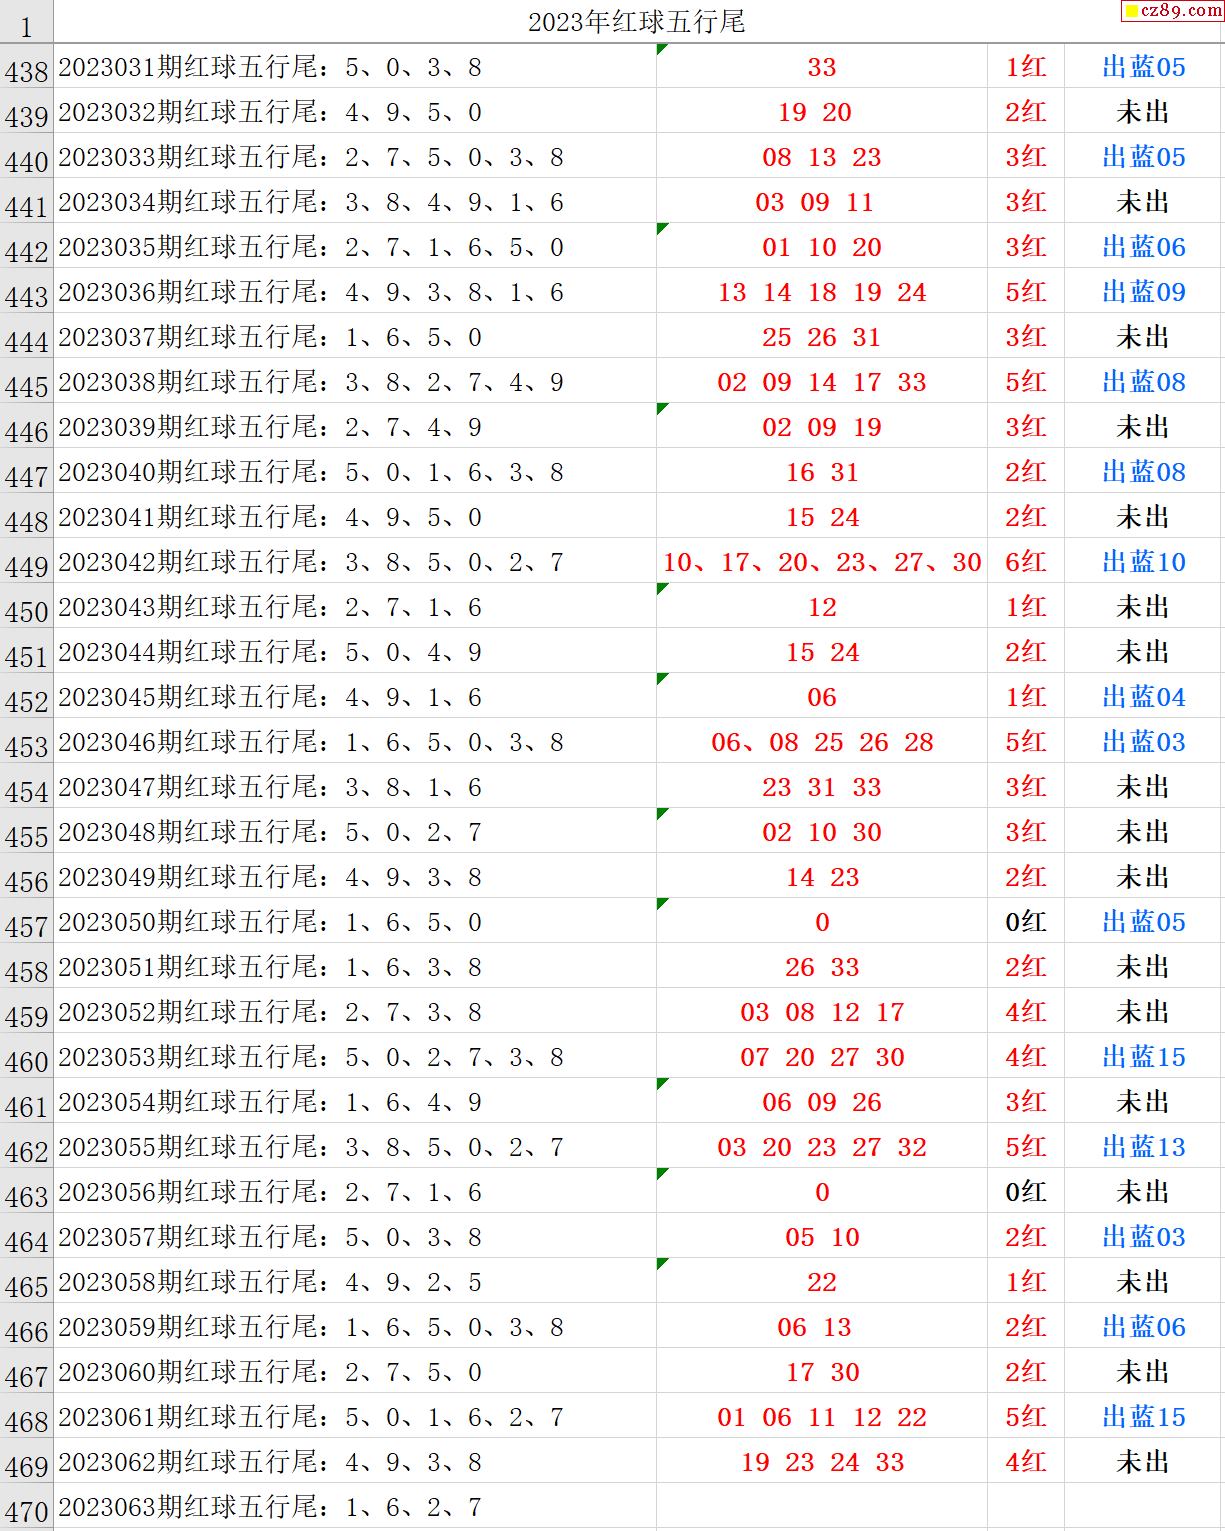Viewport: 1225px width, 1531px height.
Task: Click red numbers cell 19 23 24 33
Action: coord(822,1462)
